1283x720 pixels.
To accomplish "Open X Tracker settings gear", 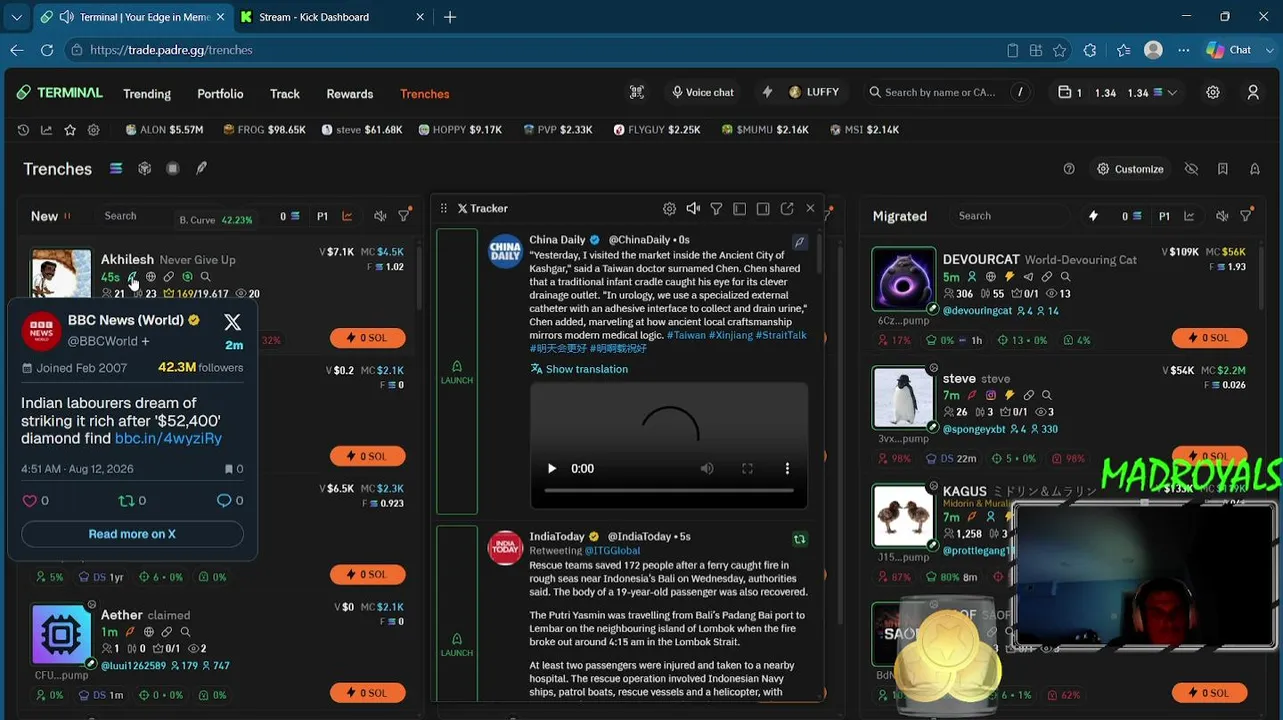I will (669, 209).
